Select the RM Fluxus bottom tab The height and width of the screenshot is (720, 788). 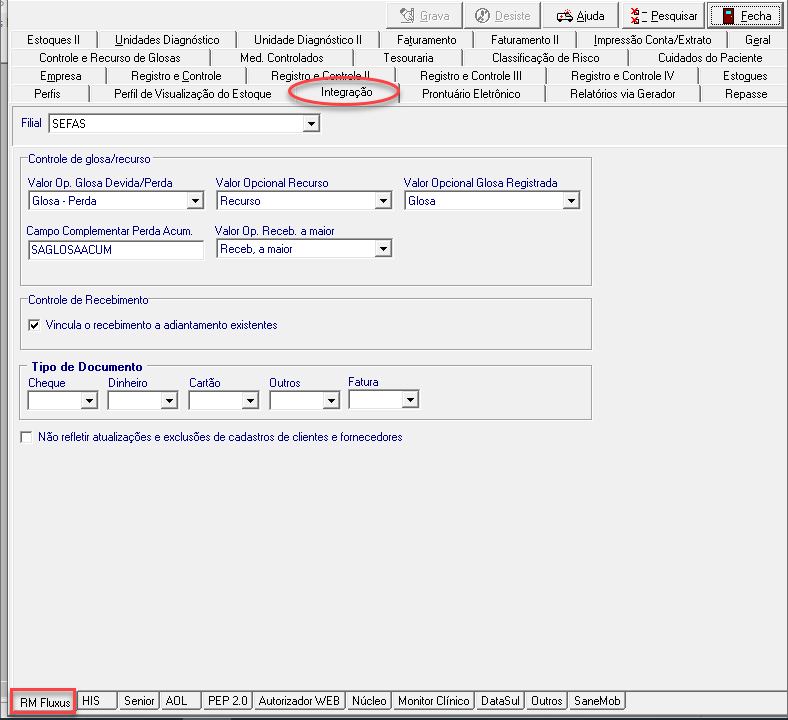click(x=44, y=702)
